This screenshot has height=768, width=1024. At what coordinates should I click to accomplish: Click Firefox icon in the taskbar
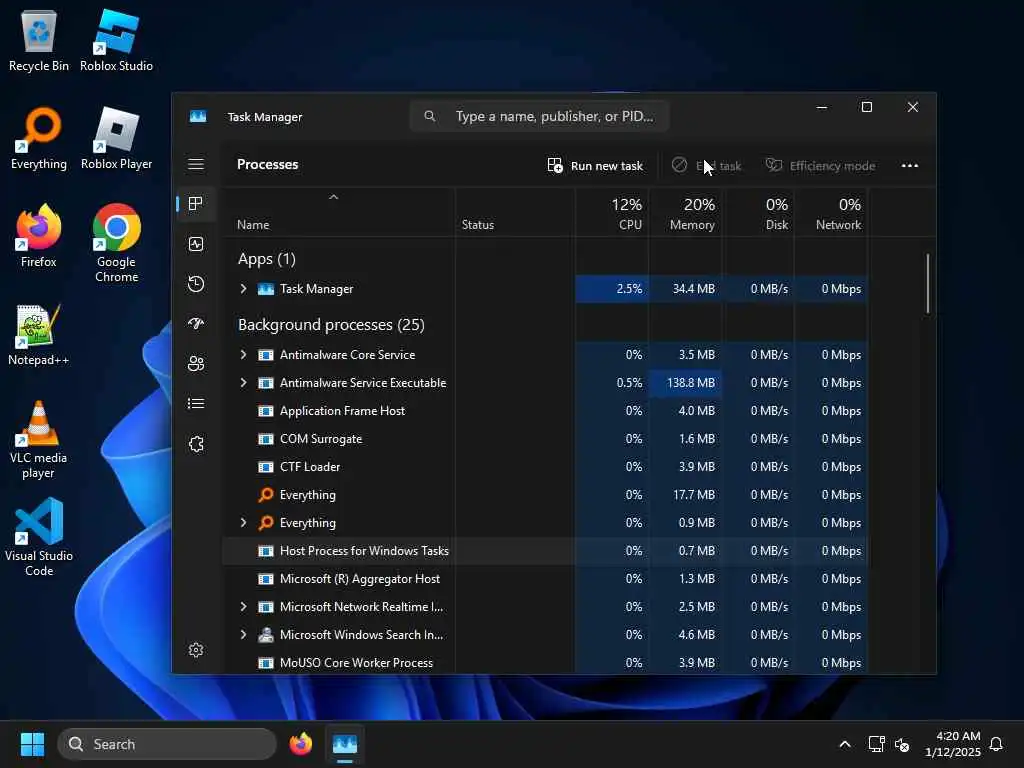click(300, 744)
